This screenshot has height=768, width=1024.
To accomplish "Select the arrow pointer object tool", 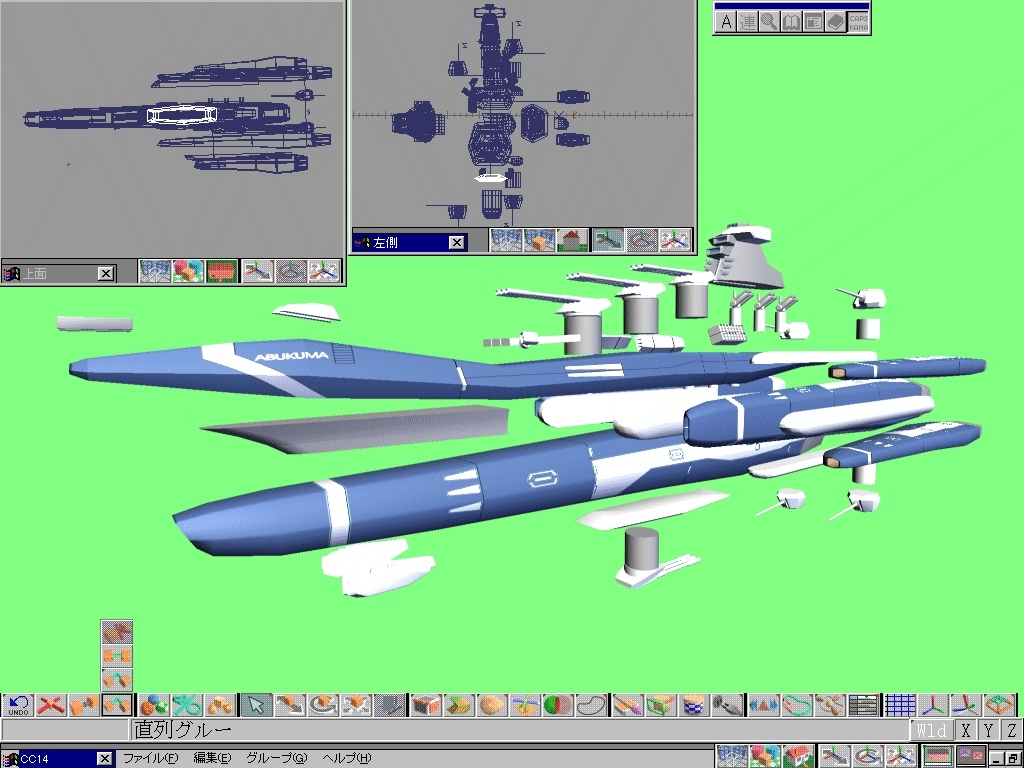I will (x=257, y=705).
